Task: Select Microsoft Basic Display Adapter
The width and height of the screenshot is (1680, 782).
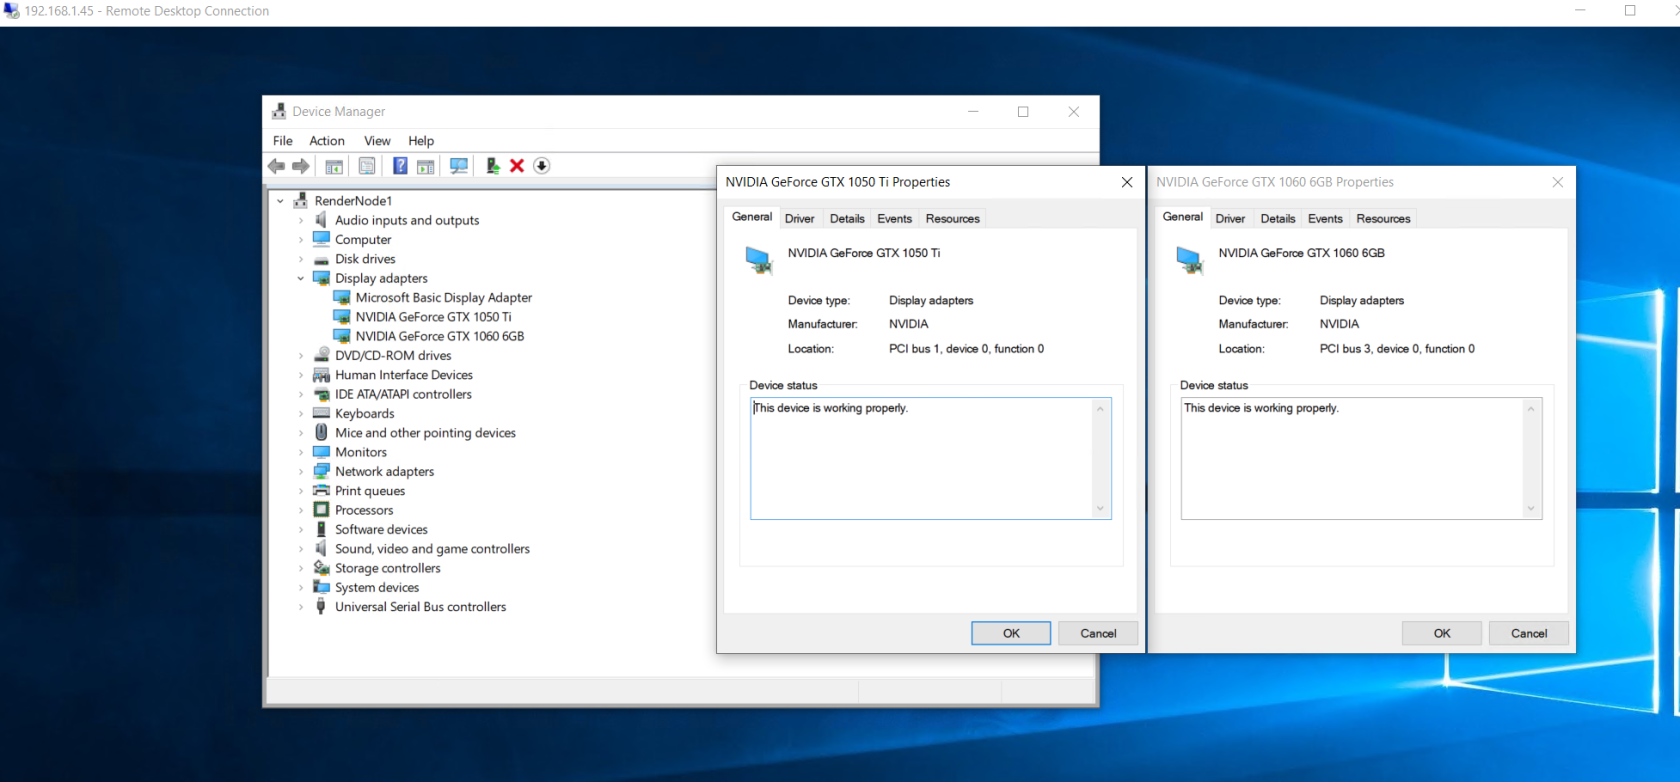Action: pyautogui.click(x=443, y=298)
